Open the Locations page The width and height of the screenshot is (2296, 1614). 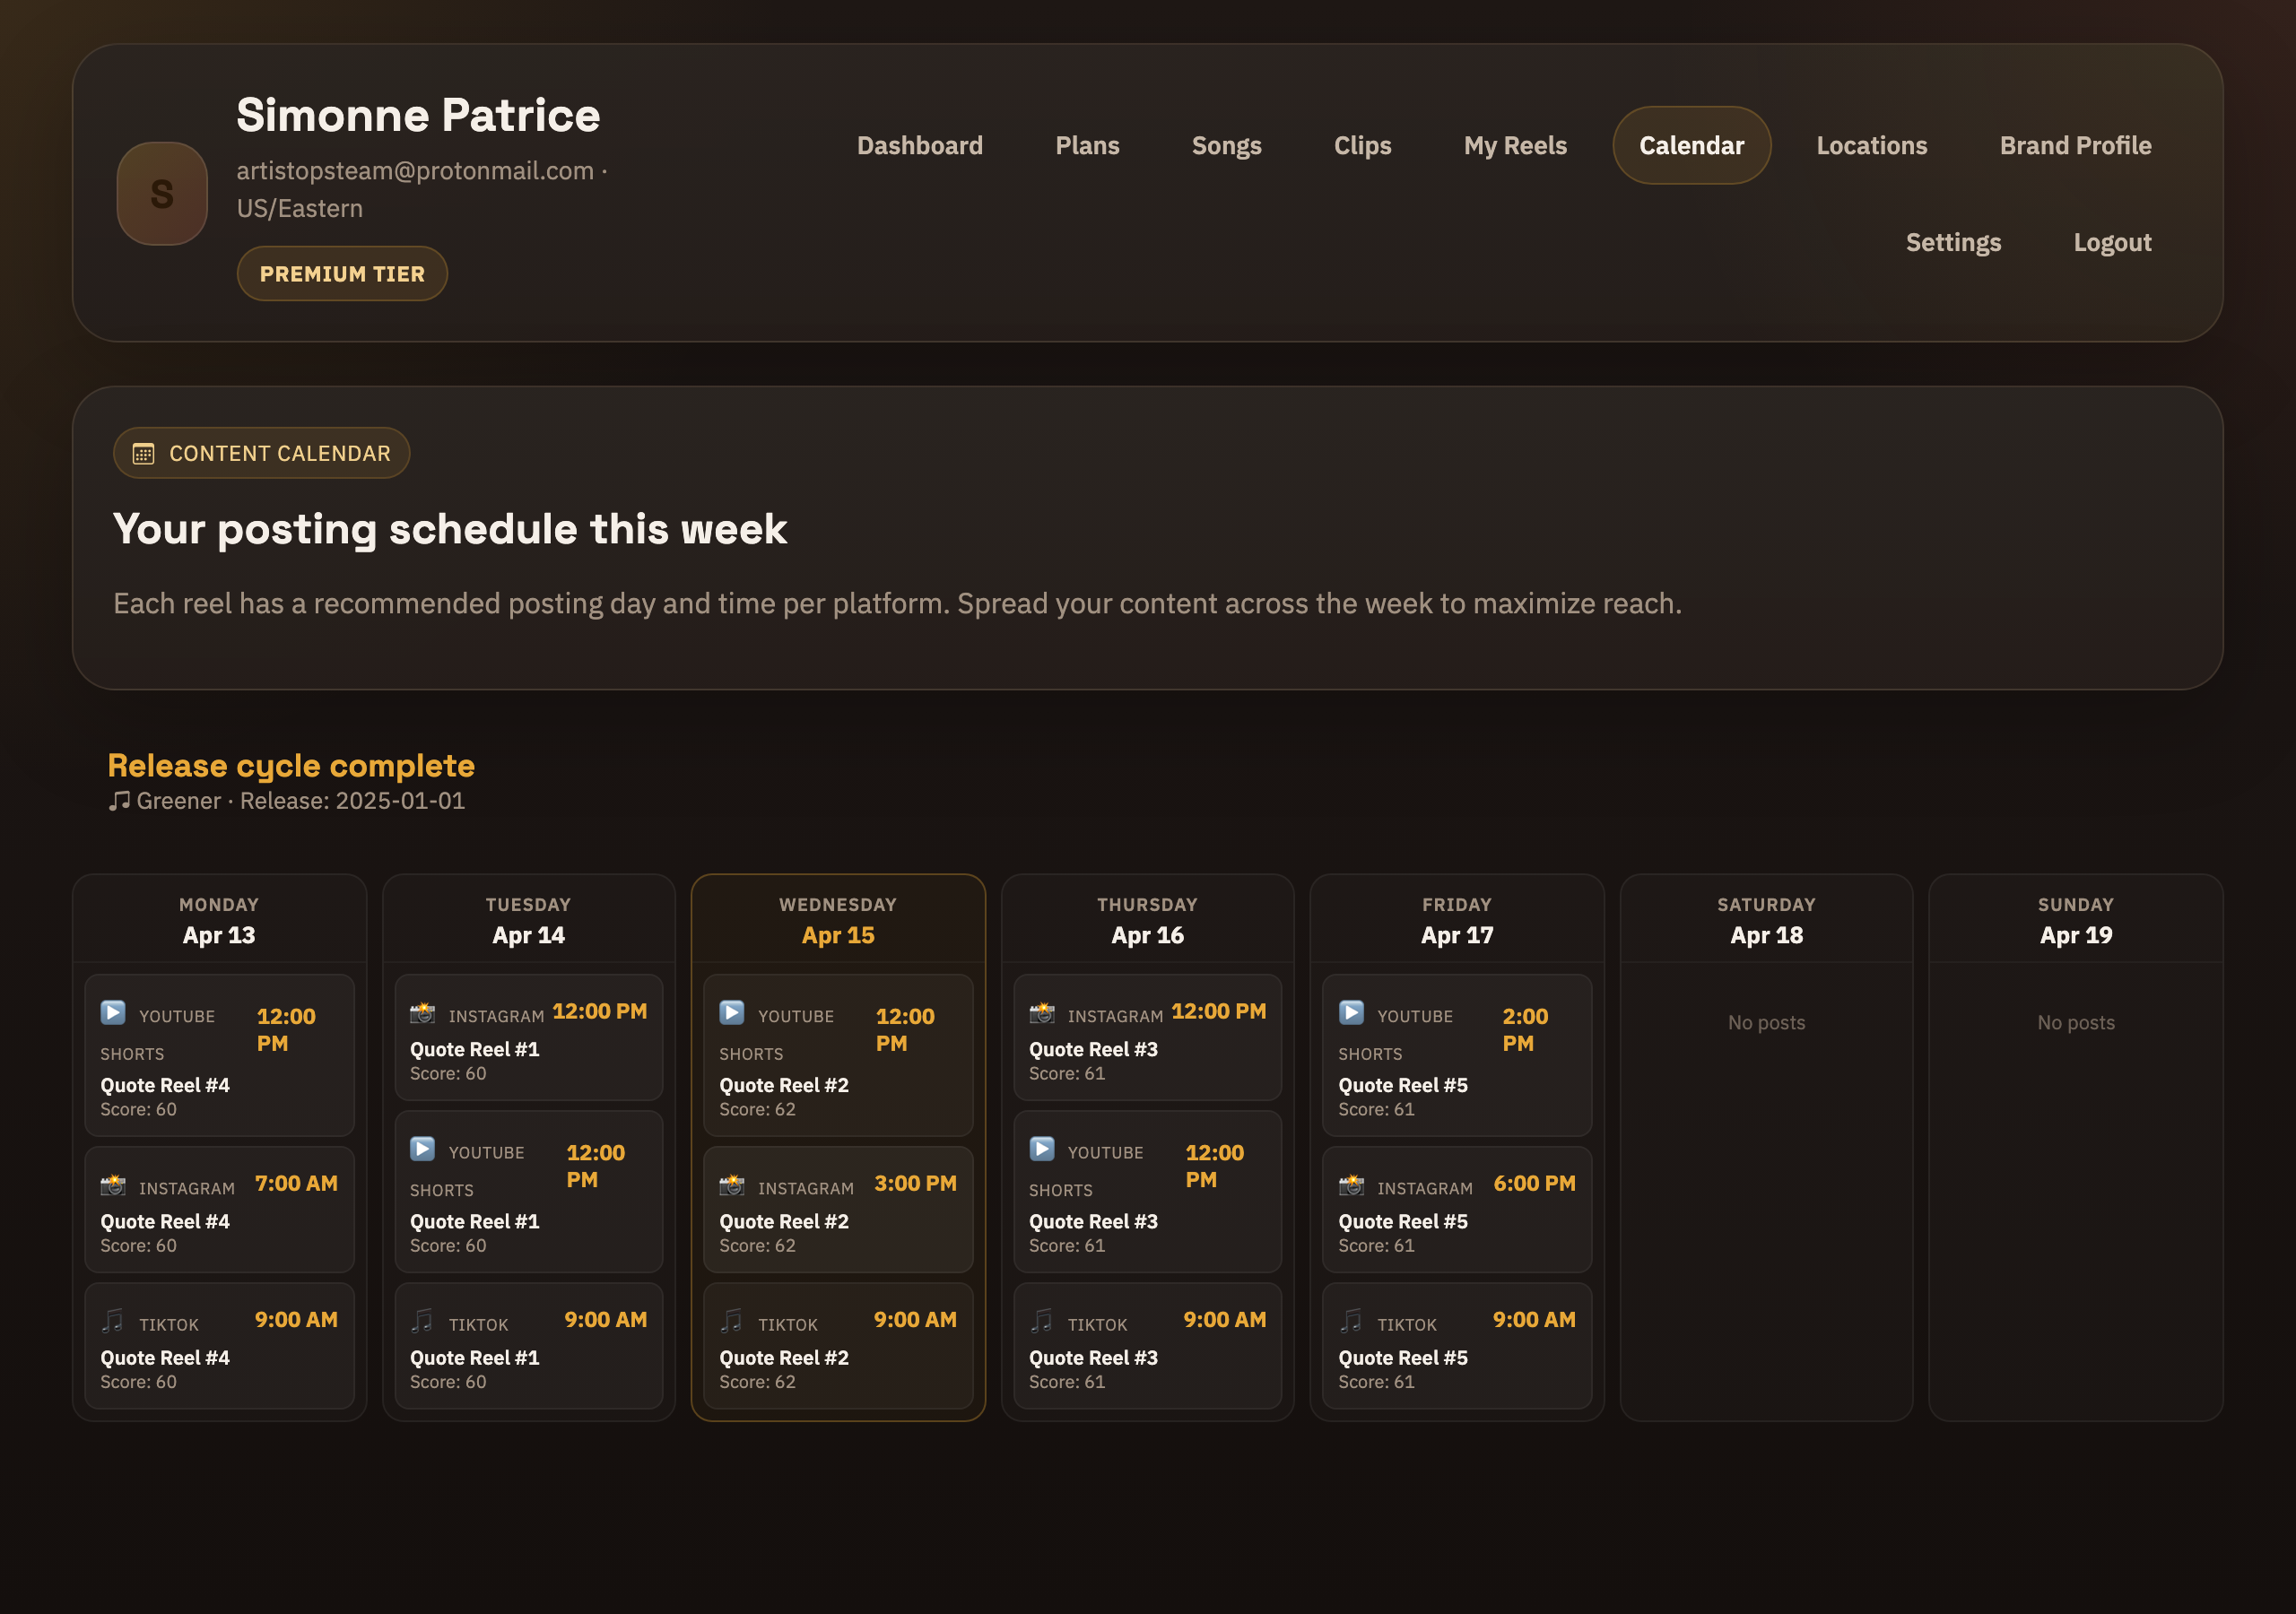1871,145
